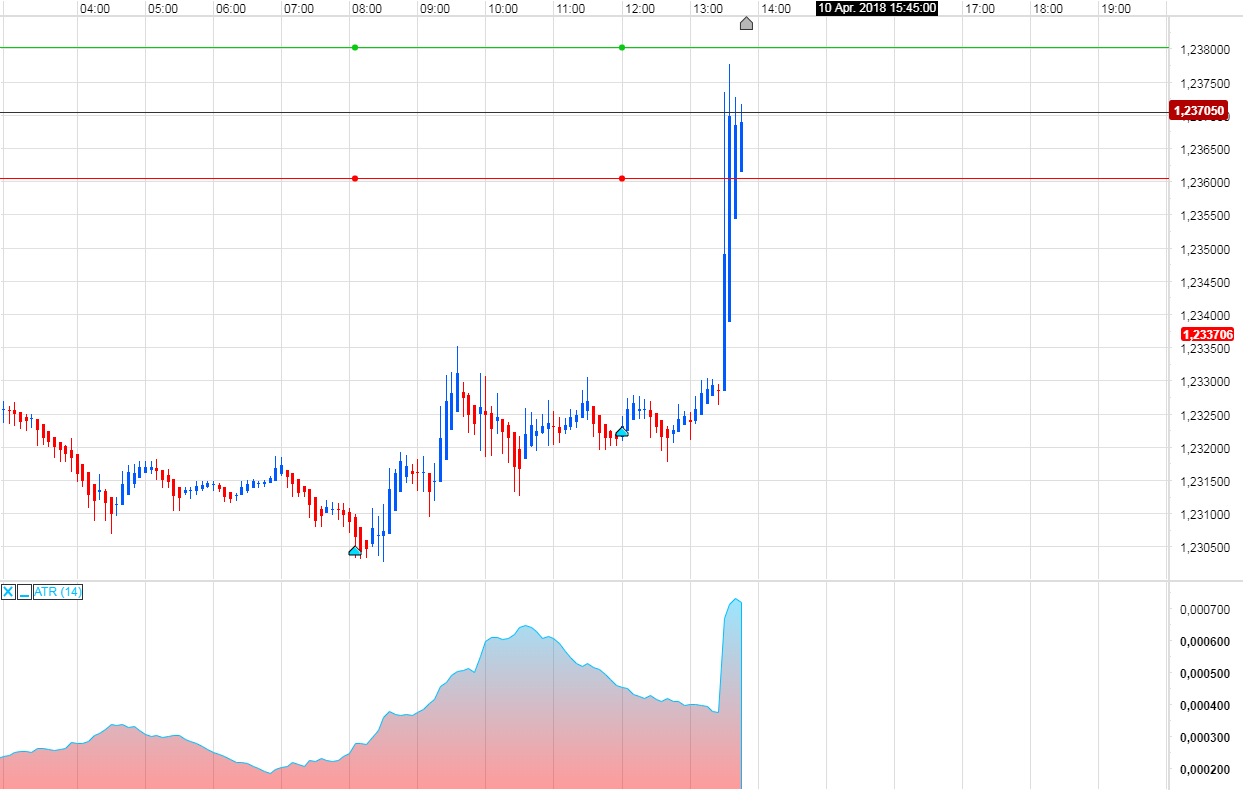Select the ATR area chart peak
The height and width of the screenshot is (795, 1243).
(737, 600)
